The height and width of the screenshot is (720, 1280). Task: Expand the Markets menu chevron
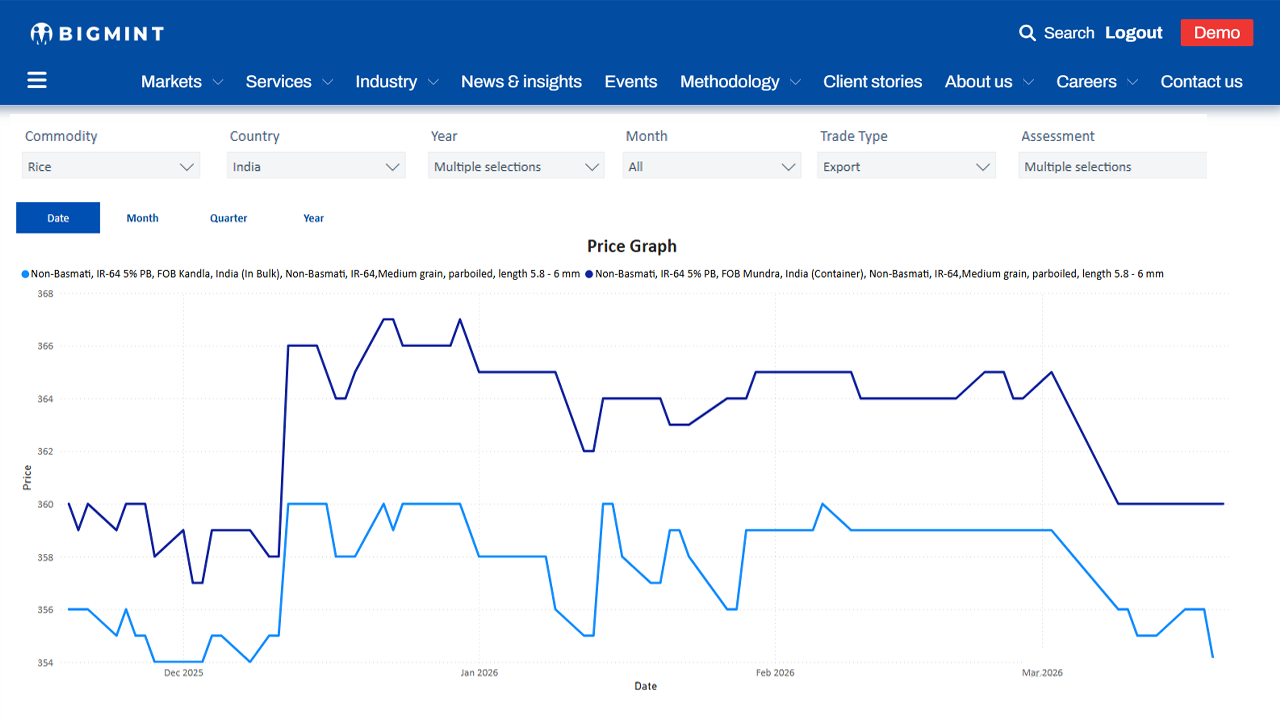click(x=218, y=83)
